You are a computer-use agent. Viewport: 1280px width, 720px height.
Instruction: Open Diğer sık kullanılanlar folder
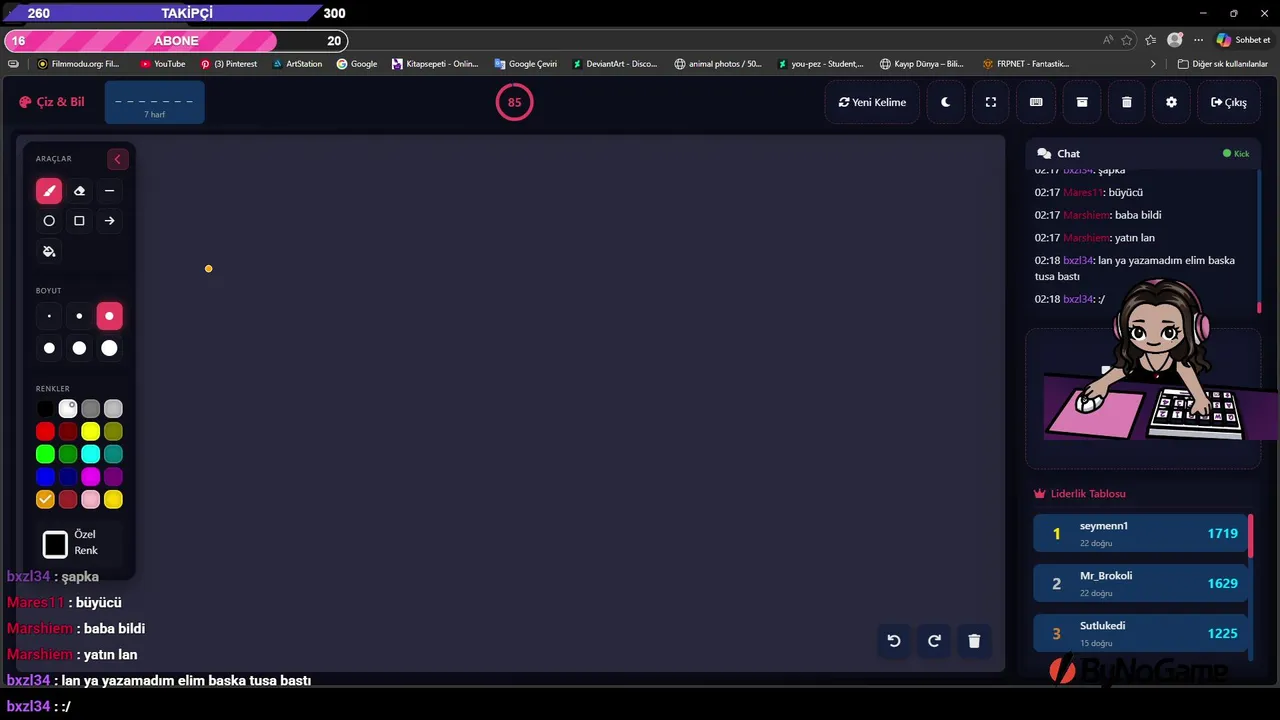1223,64
